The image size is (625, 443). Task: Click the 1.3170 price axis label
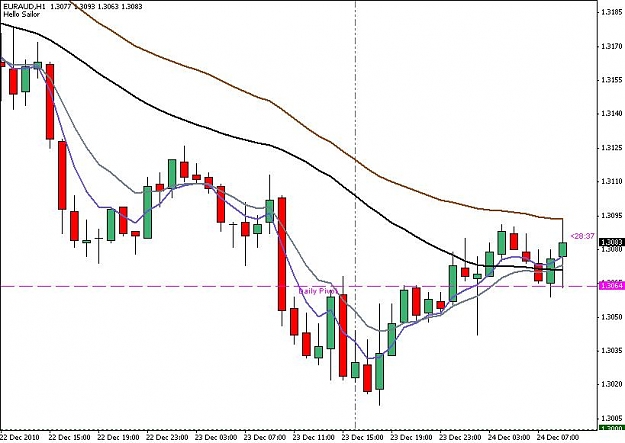[x=612, y=46]
